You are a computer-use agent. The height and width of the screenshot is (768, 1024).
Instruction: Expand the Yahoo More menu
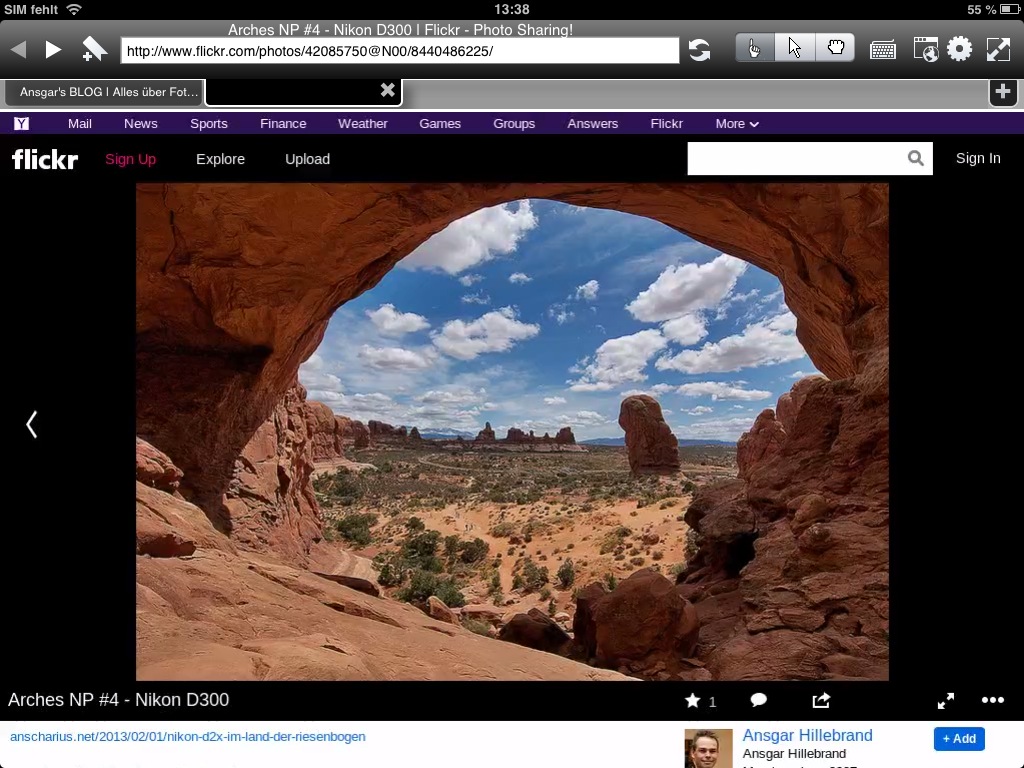point(736,124)
